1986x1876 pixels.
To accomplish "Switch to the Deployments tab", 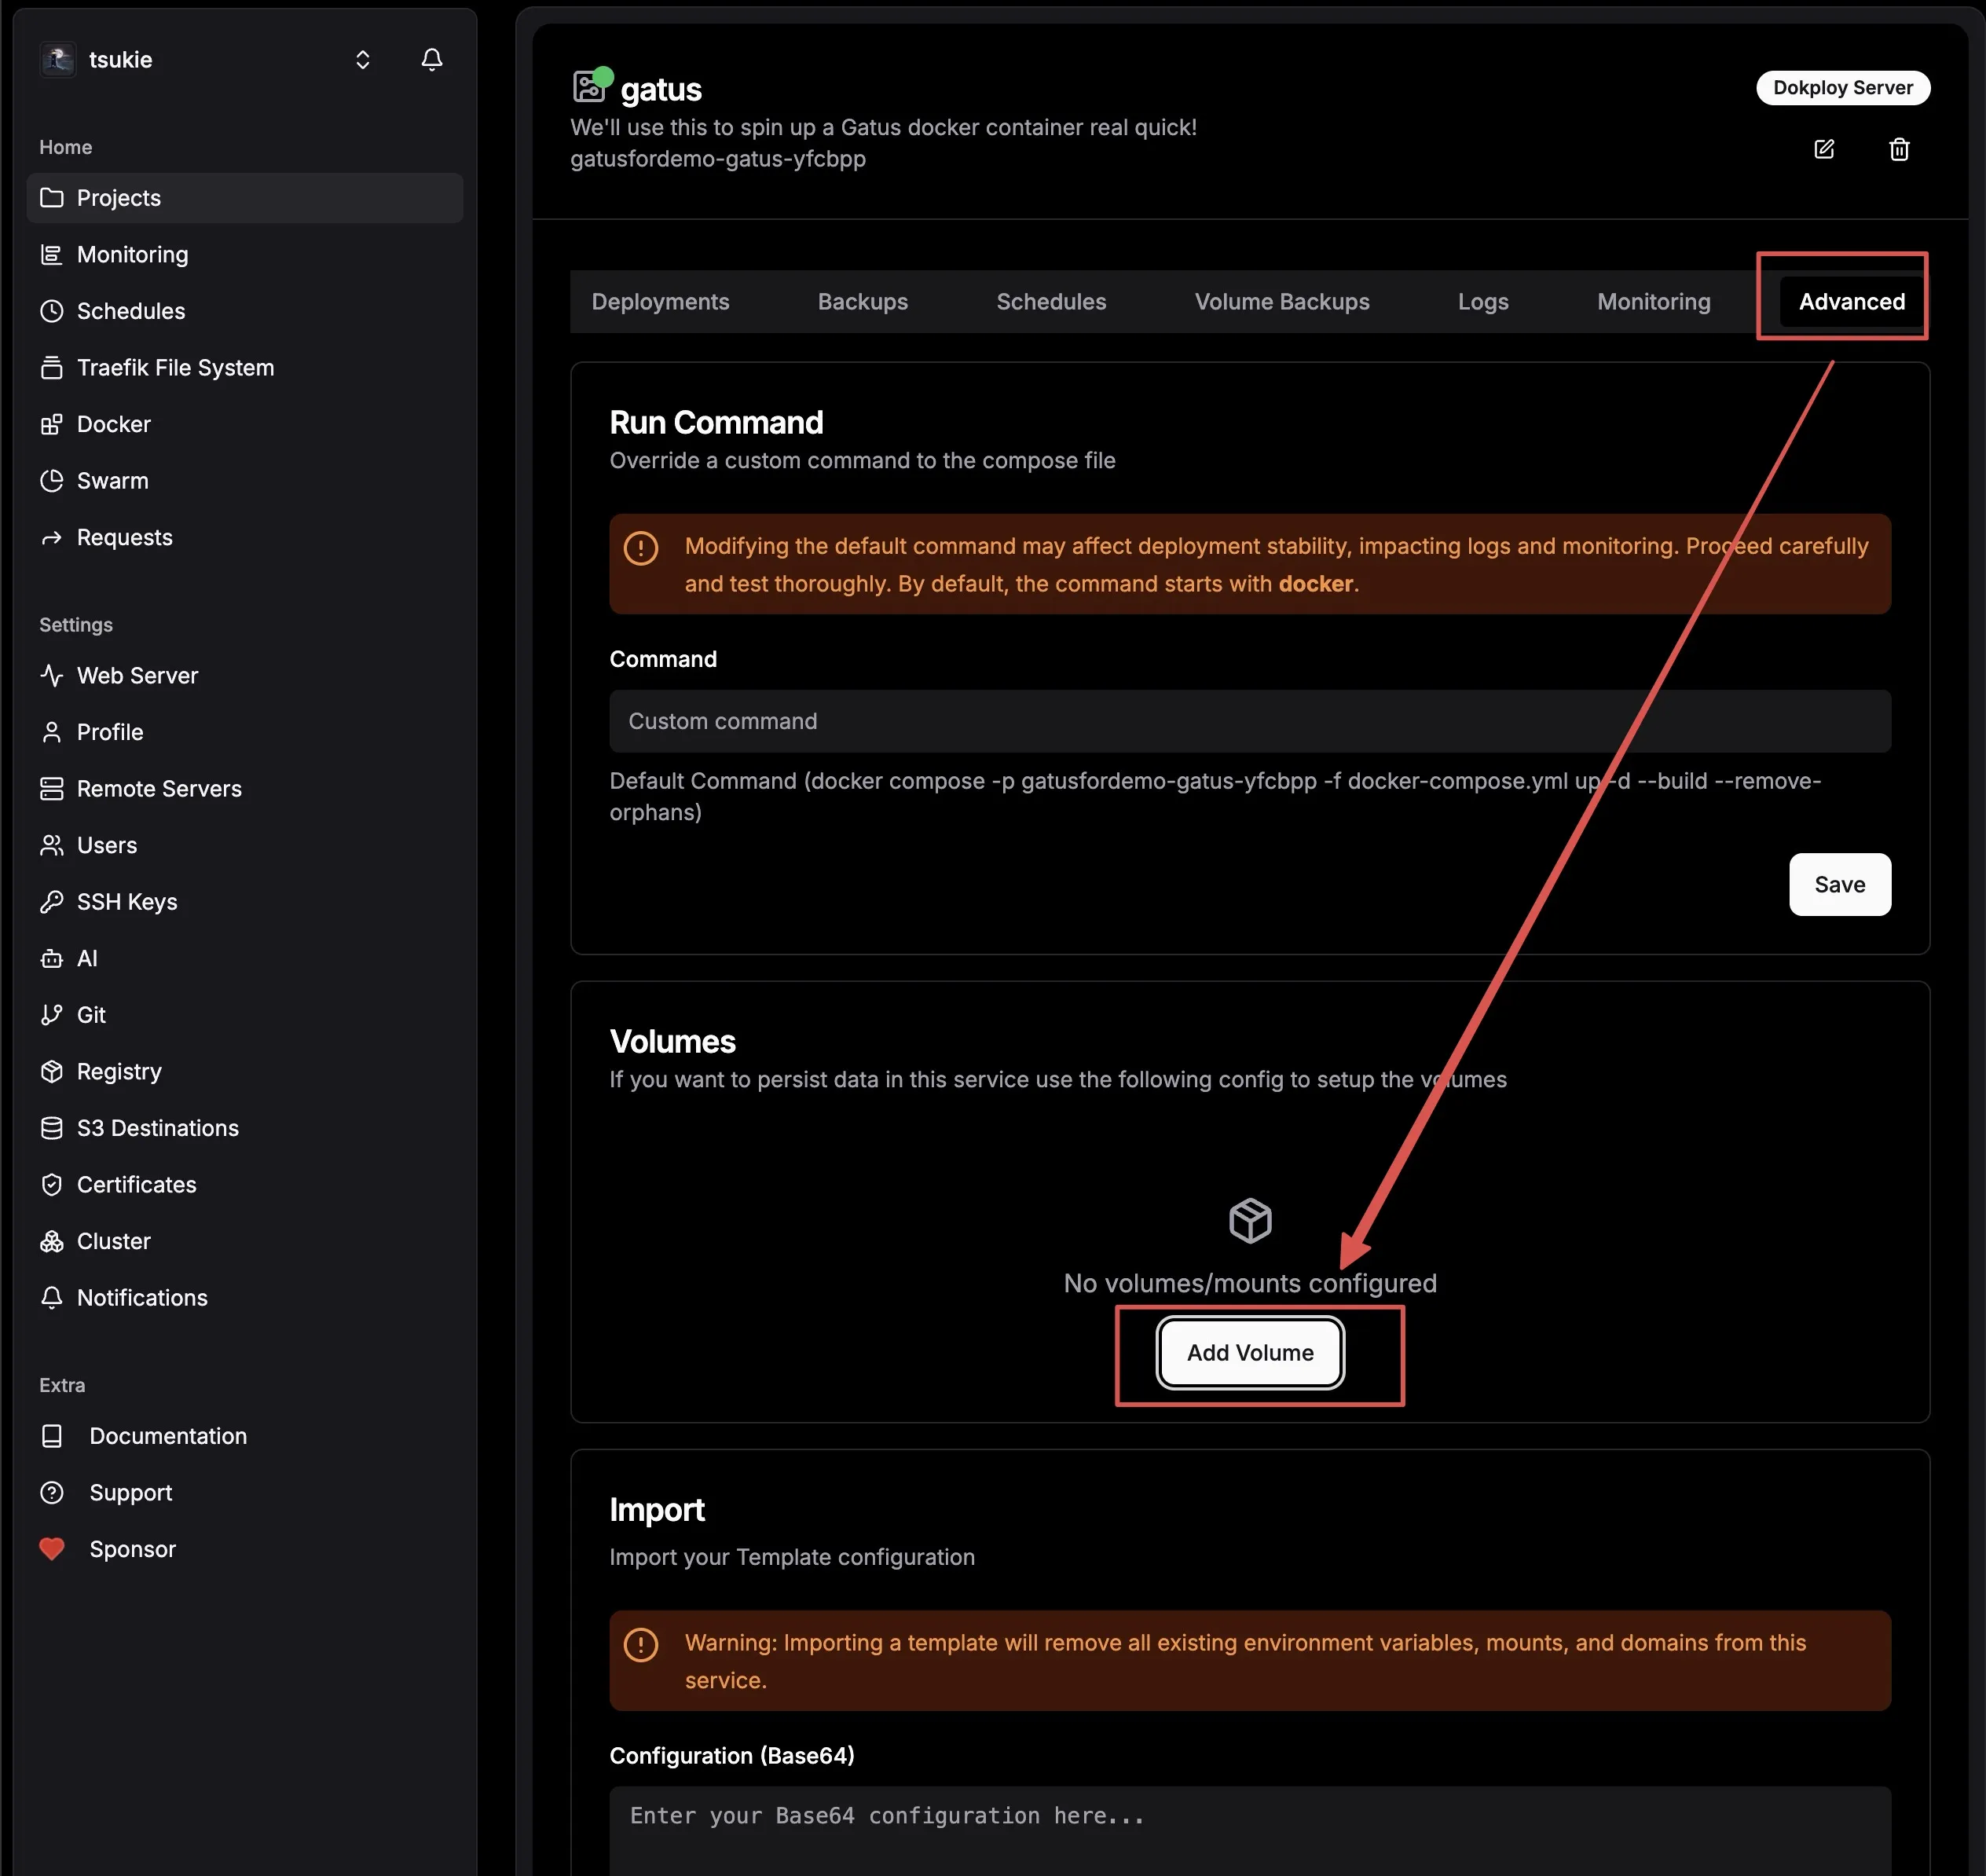I will (x=660, y=302).
